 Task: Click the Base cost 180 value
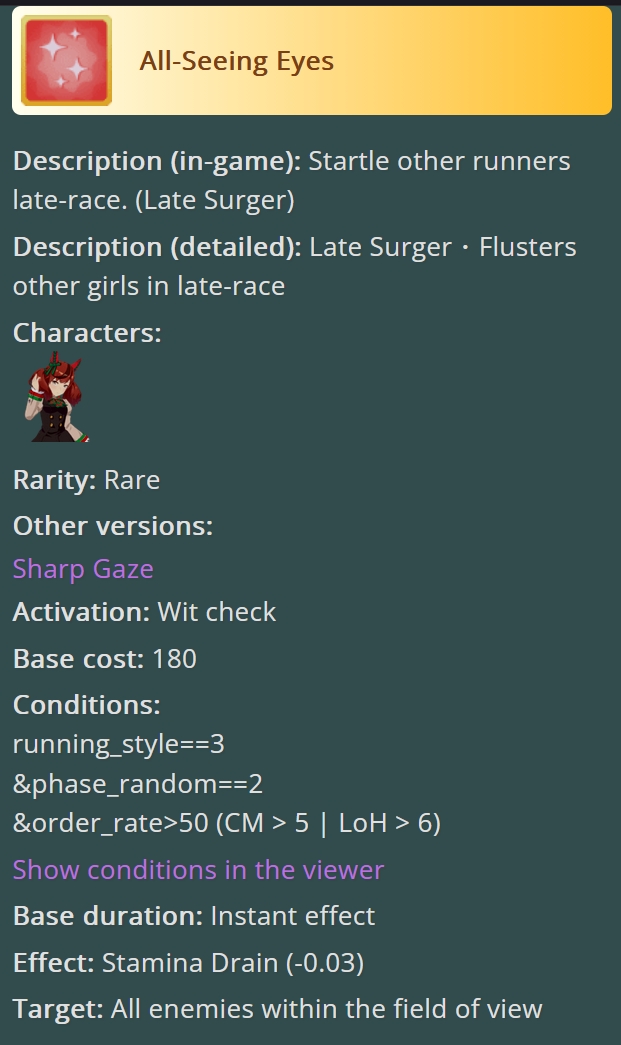[x=175, y=658]
